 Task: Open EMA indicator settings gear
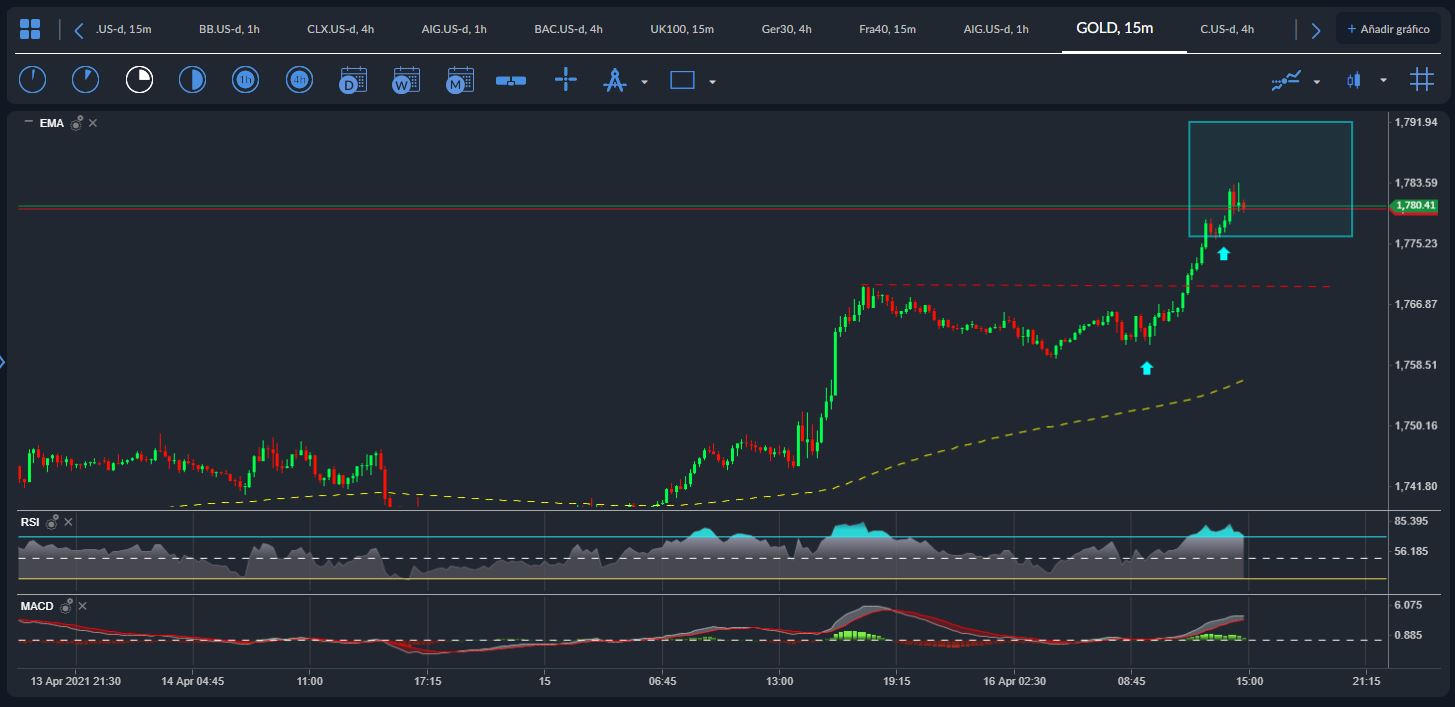pyautogui.click(x=76, y=123)
